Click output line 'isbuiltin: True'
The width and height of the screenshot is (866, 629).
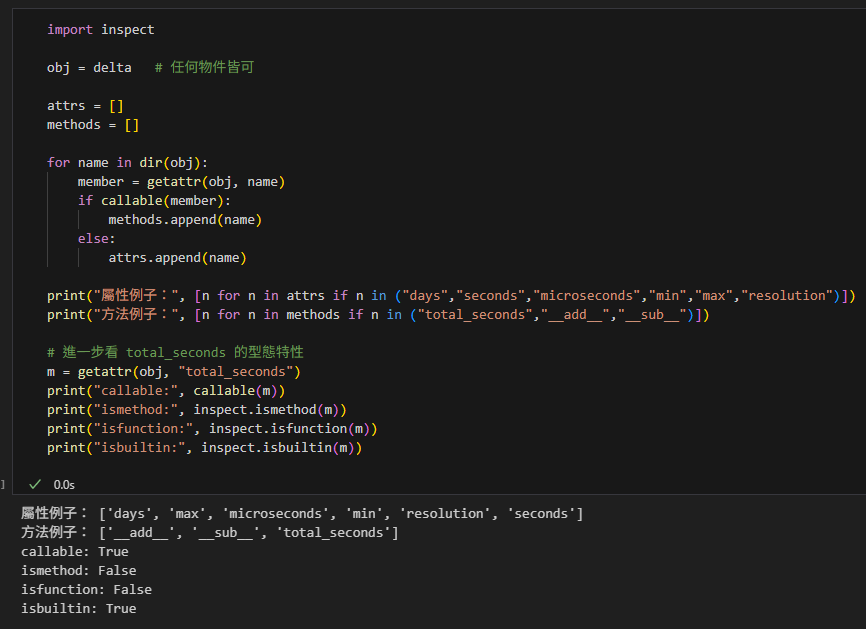point(78,609)
